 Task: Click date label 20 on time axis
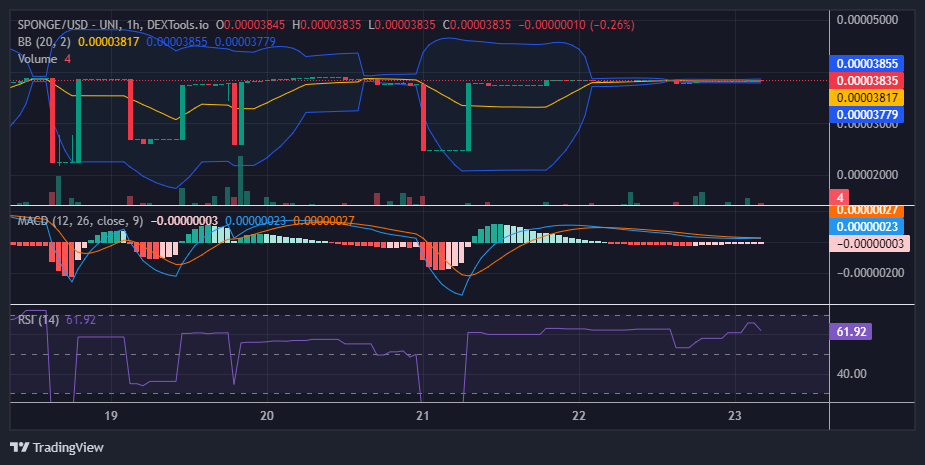point(267,415)
